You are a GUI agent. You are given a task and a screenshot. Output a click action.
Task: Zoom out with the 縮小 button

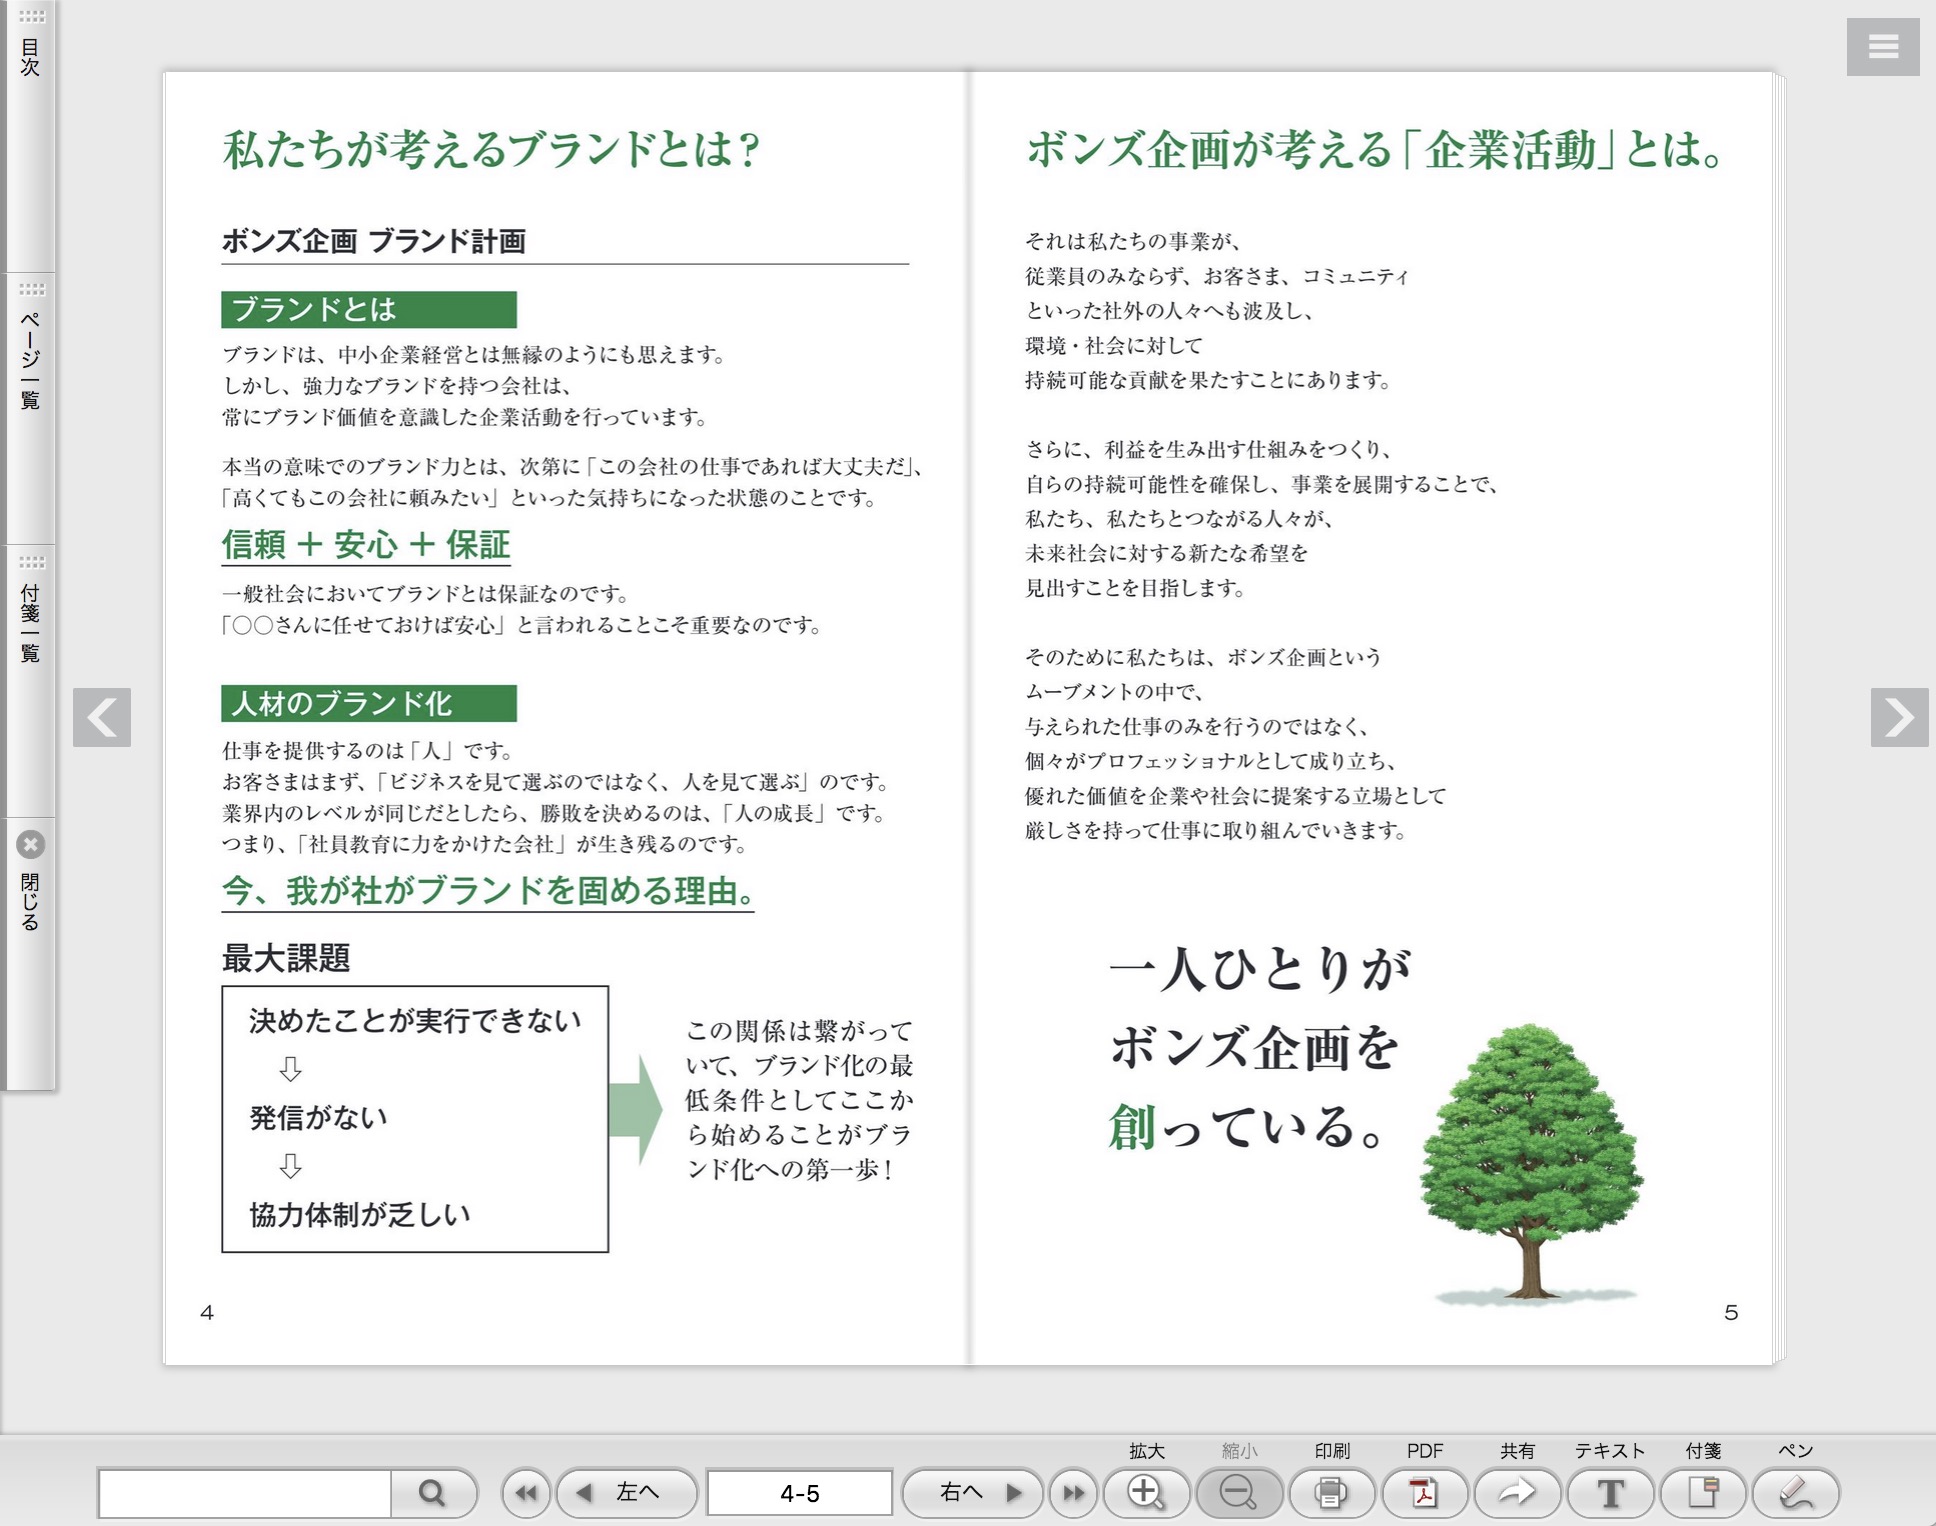click(x=1239, y=1493)
